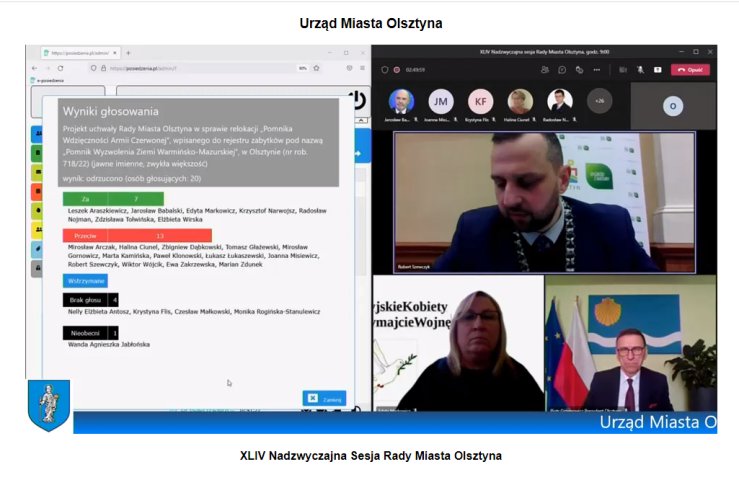This screenshot has height=480, width=739.
Task: Select Halina Ciunel's avatar
Action: (520, 101)
